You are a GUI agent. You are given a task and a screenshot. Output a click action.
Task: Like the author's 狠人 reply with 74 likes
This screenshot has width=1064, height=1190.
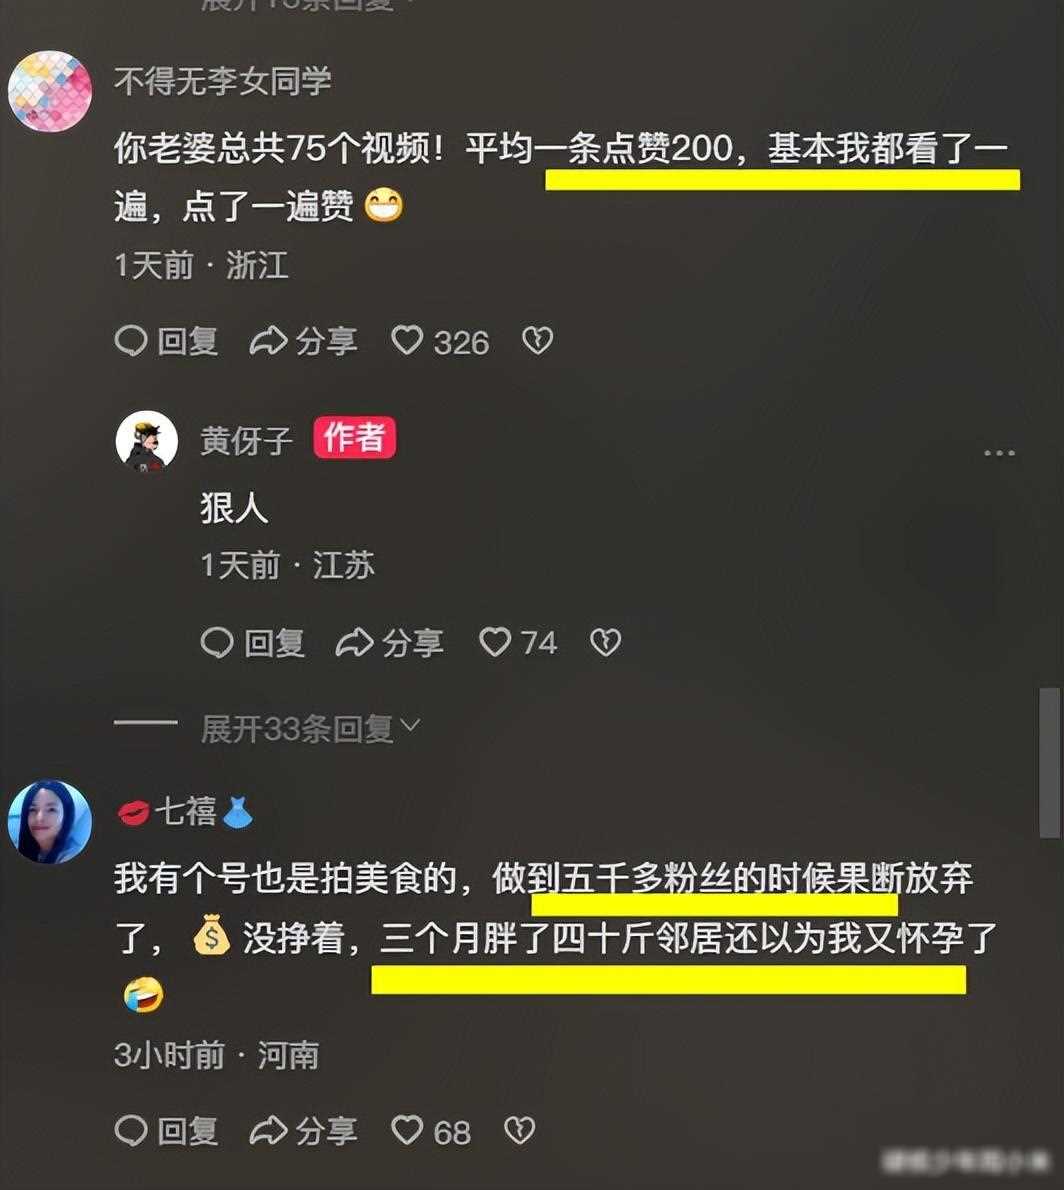pyautogui.click(x=518, y=643)
